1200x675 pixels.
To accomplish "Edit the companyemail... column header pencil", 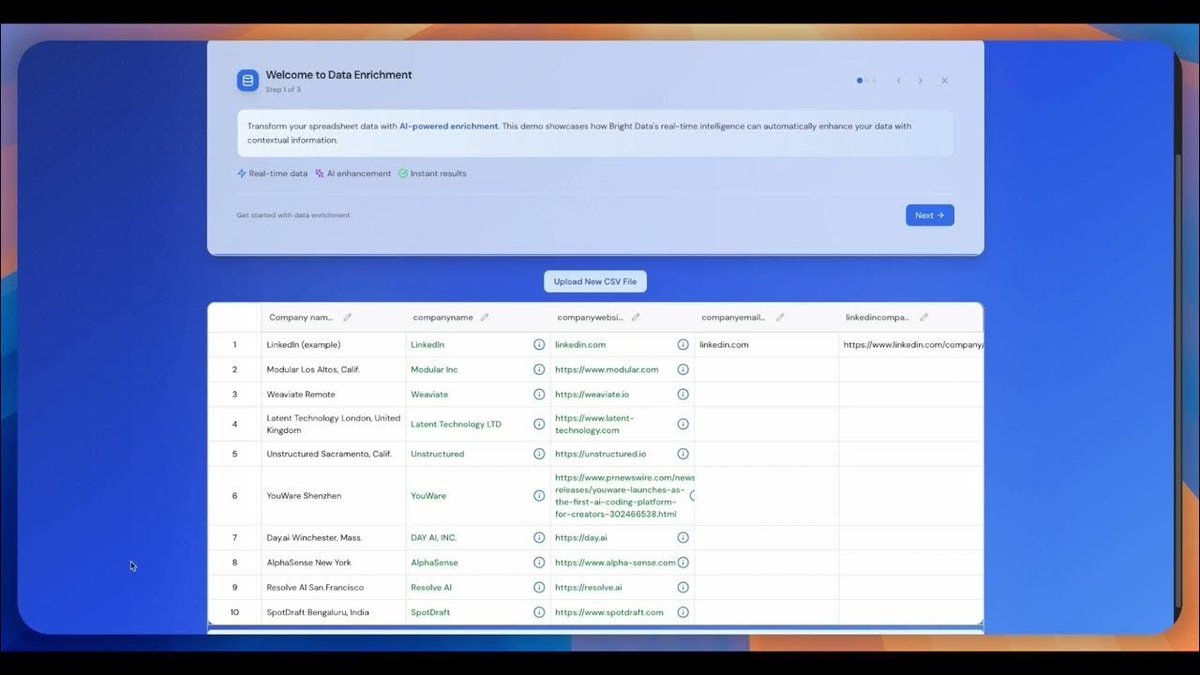I will click(x=780, y=317).
